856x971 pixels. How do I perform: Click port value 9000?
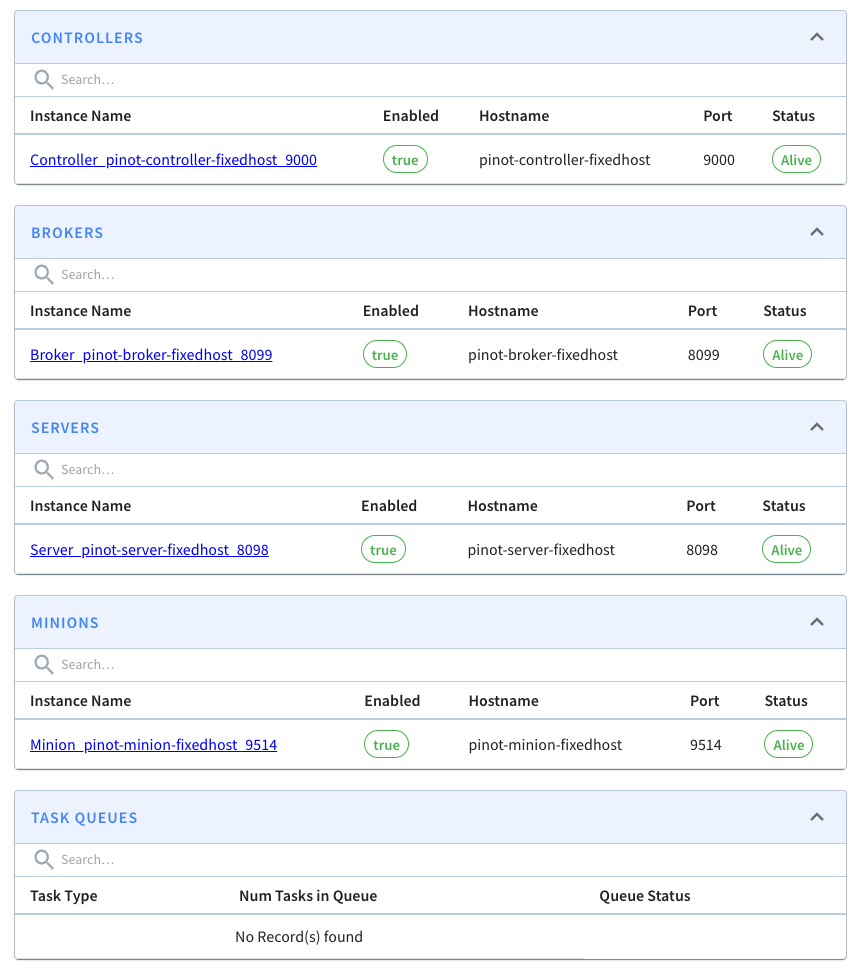pos(718,160)
